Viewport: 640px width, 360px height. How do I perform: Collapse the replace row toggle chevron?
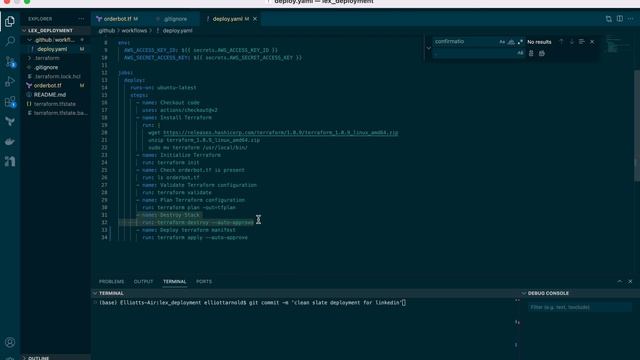pyautogui.click(x=429, y=48)
